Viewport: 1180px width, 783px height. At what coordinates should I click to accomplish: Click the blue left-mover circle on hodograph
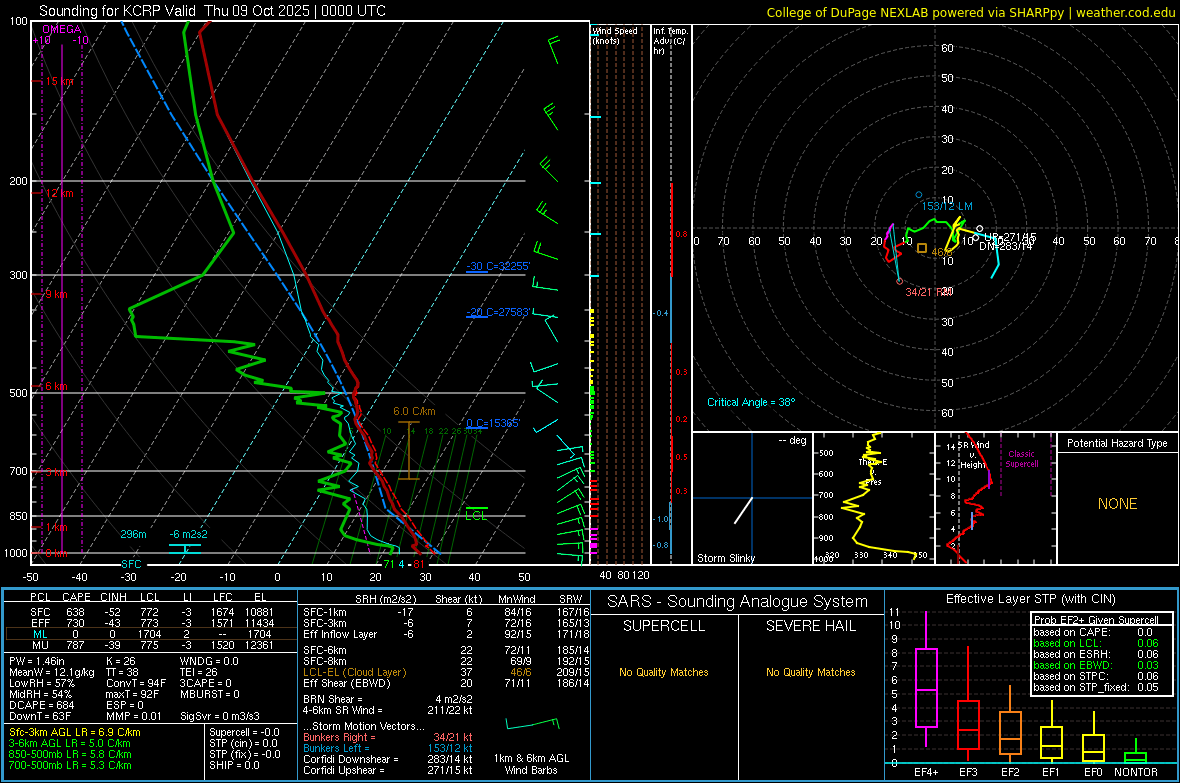pos(918,195)
